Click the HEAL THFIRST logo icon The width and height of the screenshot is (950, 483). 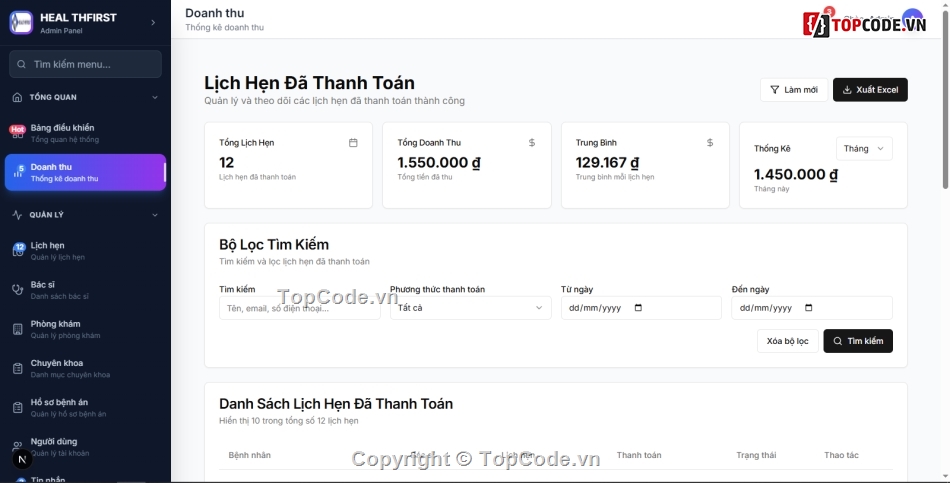[21, 22]
